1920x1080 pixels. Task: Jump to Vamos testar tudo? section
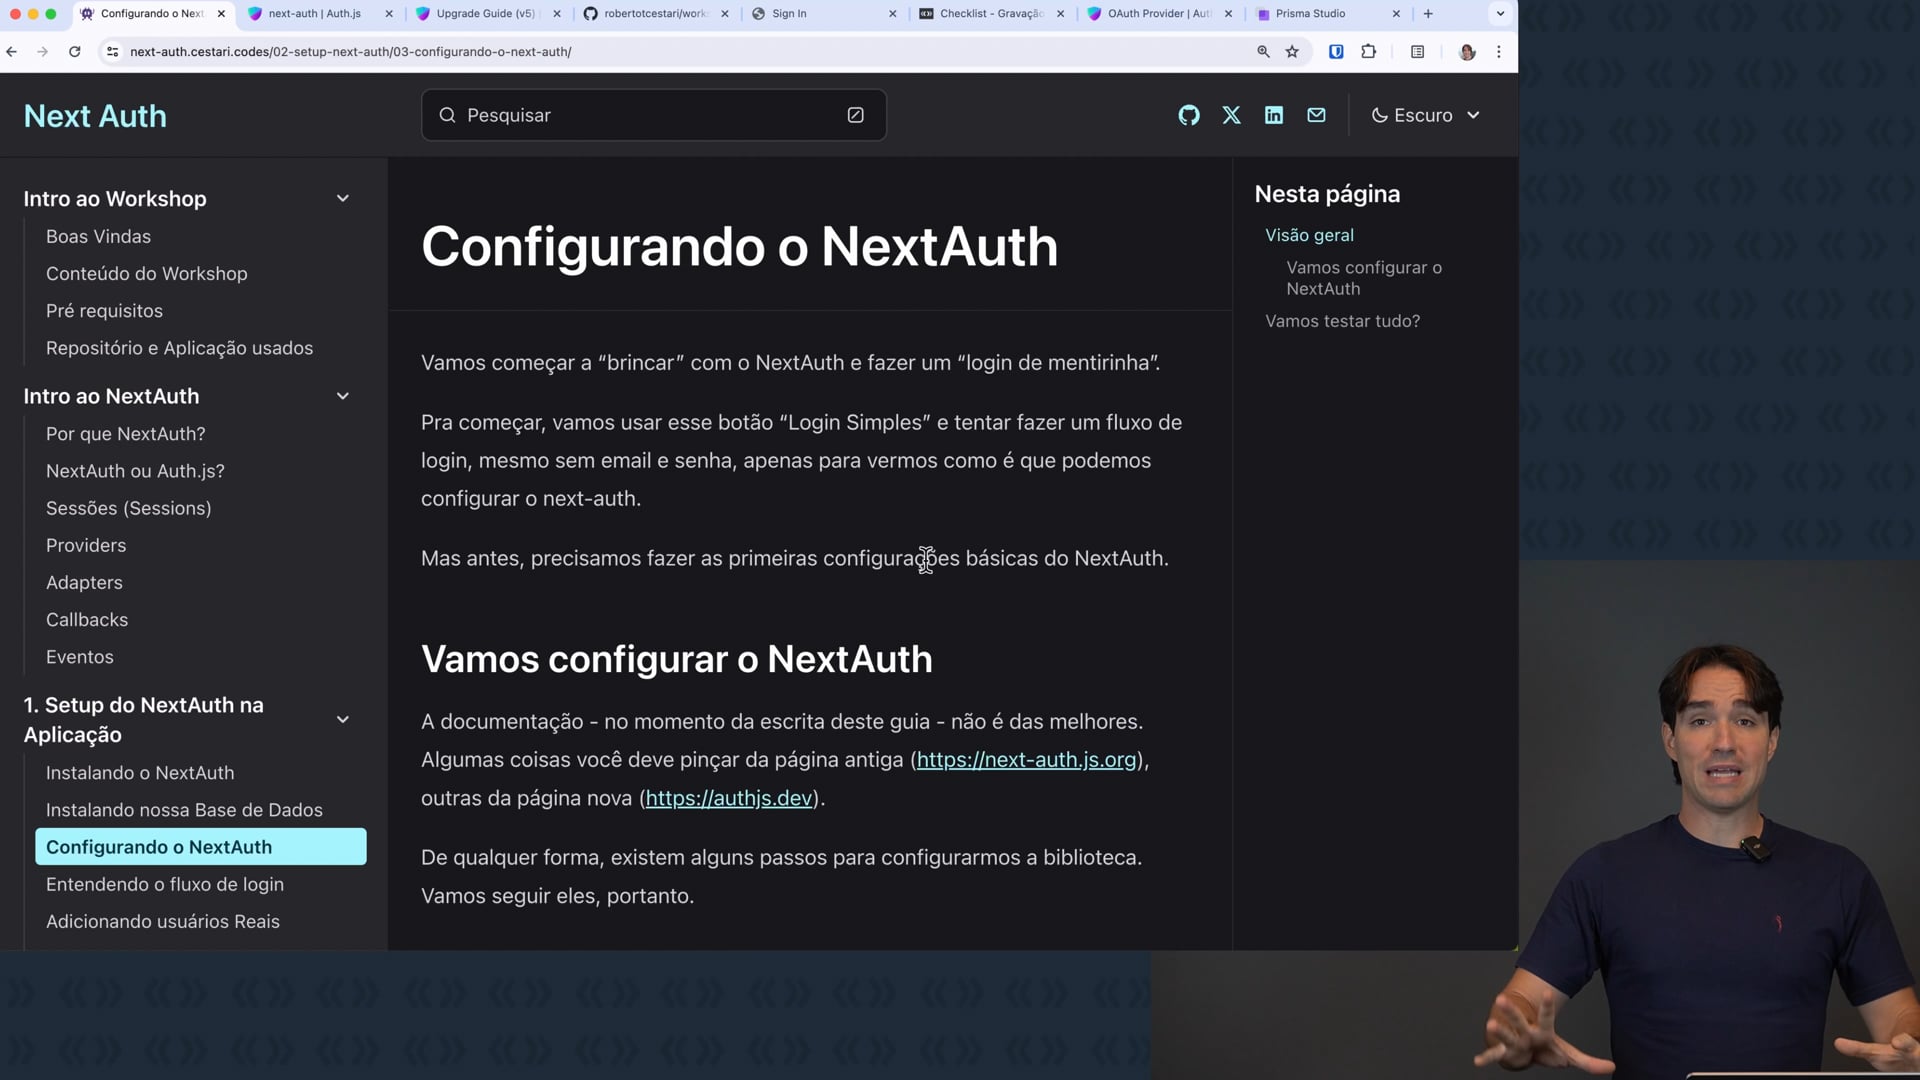click(1342, 321)
